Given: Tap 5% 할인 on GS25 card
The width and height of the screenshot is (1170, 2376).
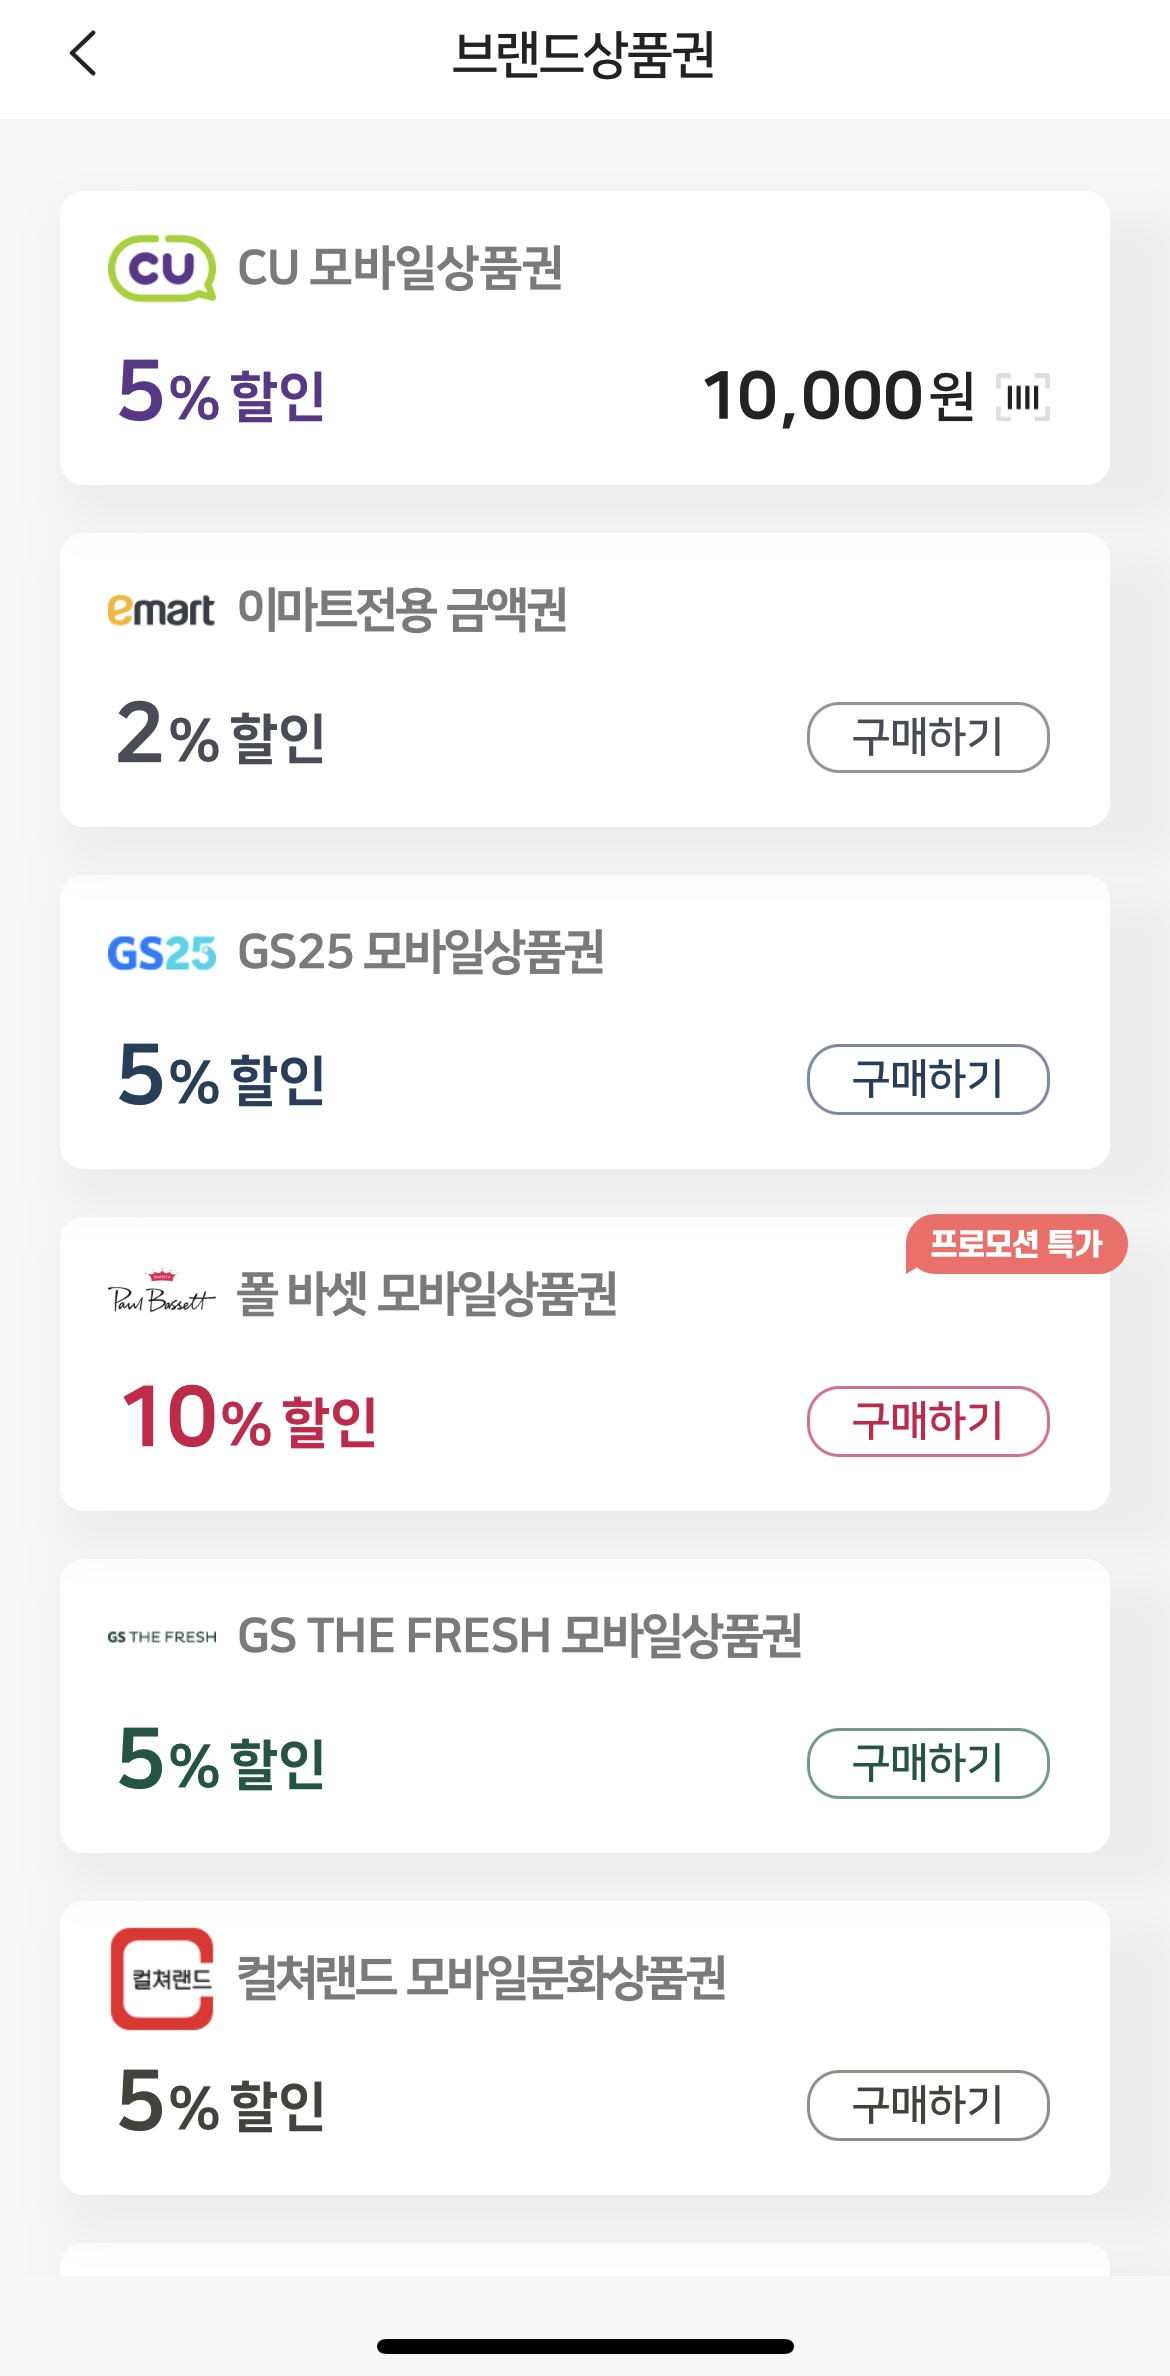Looking at the screenshot, I should click(x=221, y=1076).
